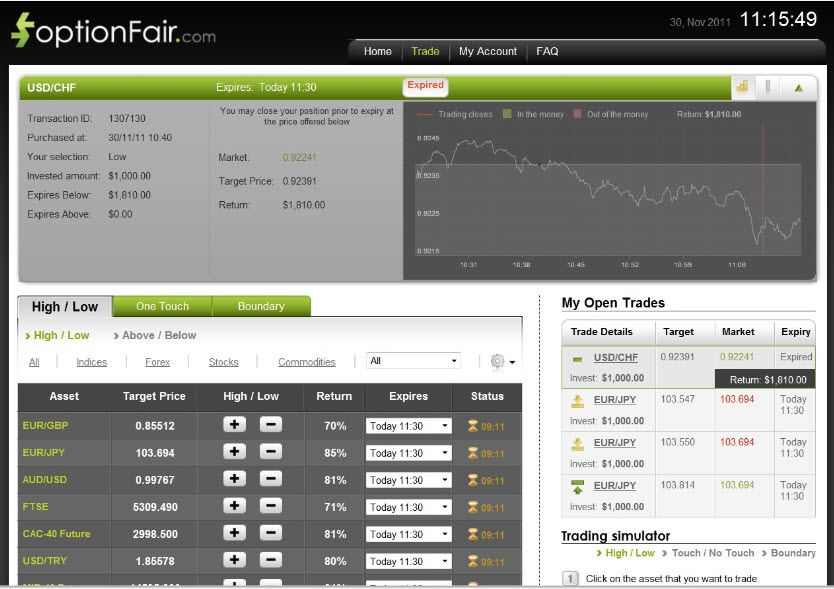The height and width of the screenshot is (589, 834).
Task: Click the up arrow icon of EUR/JPY 103.814 trade
Action: pyautogui.click(x=578, y=486)
